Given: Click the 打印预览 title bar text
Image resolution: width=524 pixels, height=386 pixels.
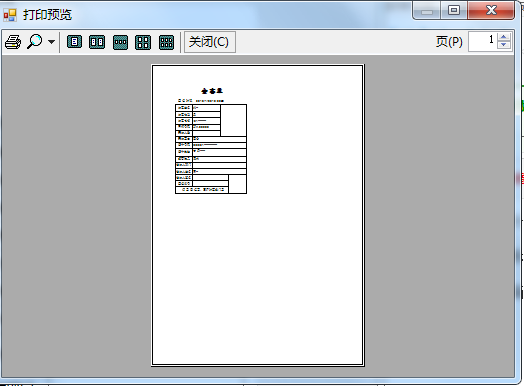Looking at the screenshot, I should tap(47, 15).
